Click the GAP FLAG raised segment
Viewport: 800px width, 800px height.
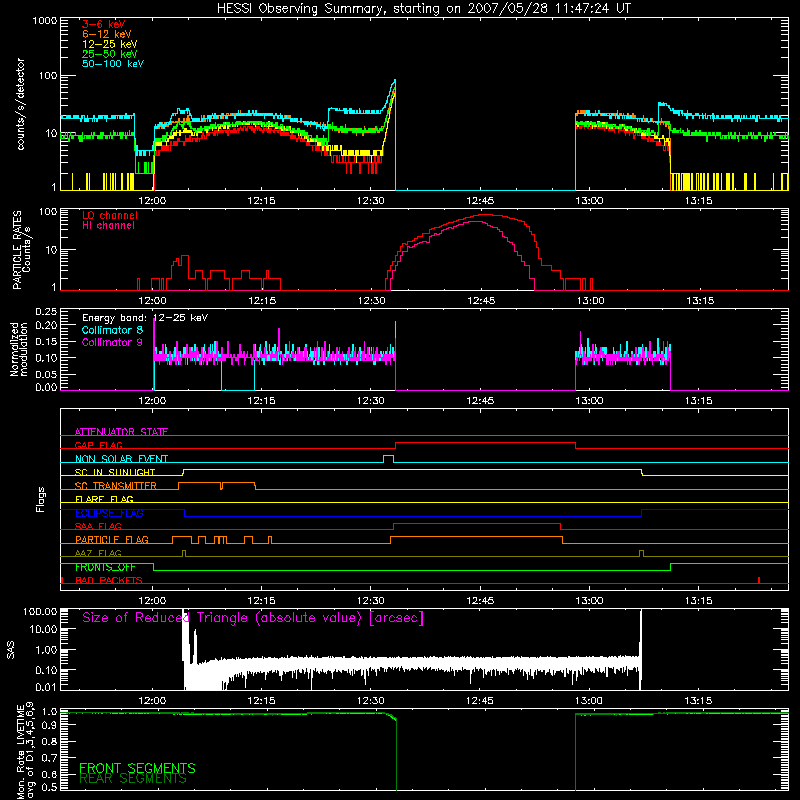(x=485, y=443)
